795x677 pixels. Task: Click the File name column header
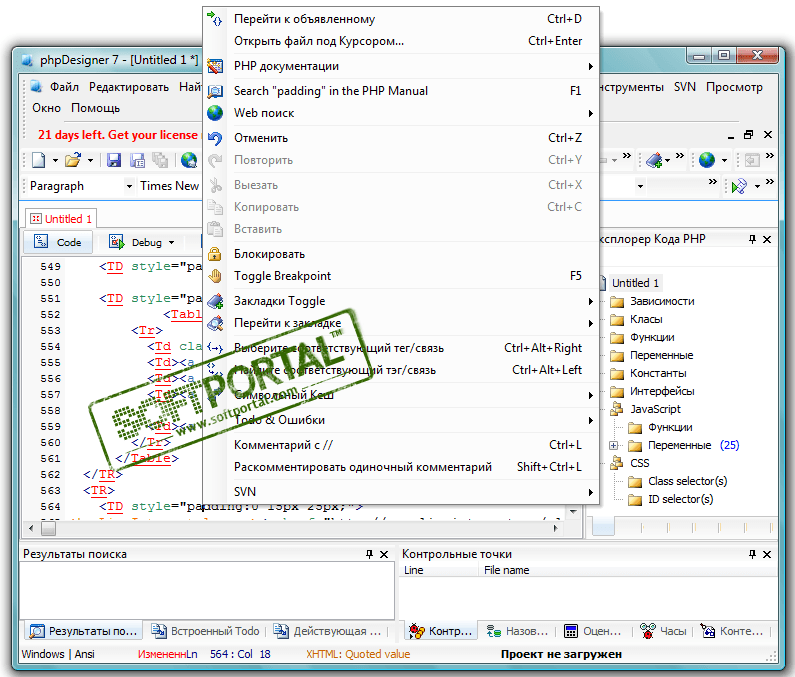(x=507, y=571)
